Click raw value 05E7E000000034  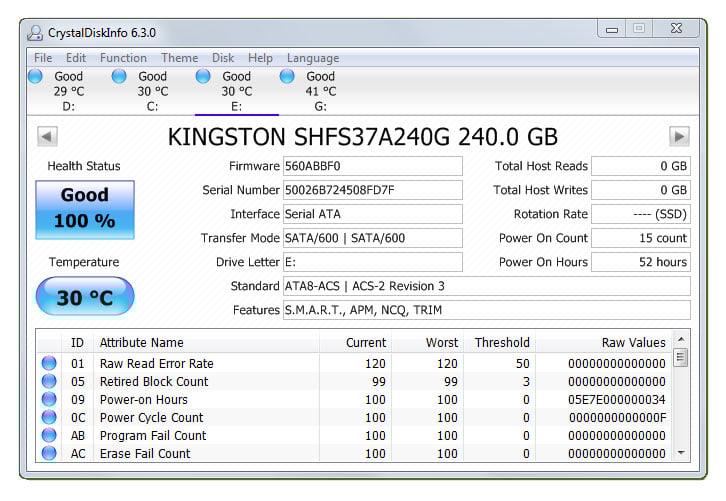pos(617,400)
